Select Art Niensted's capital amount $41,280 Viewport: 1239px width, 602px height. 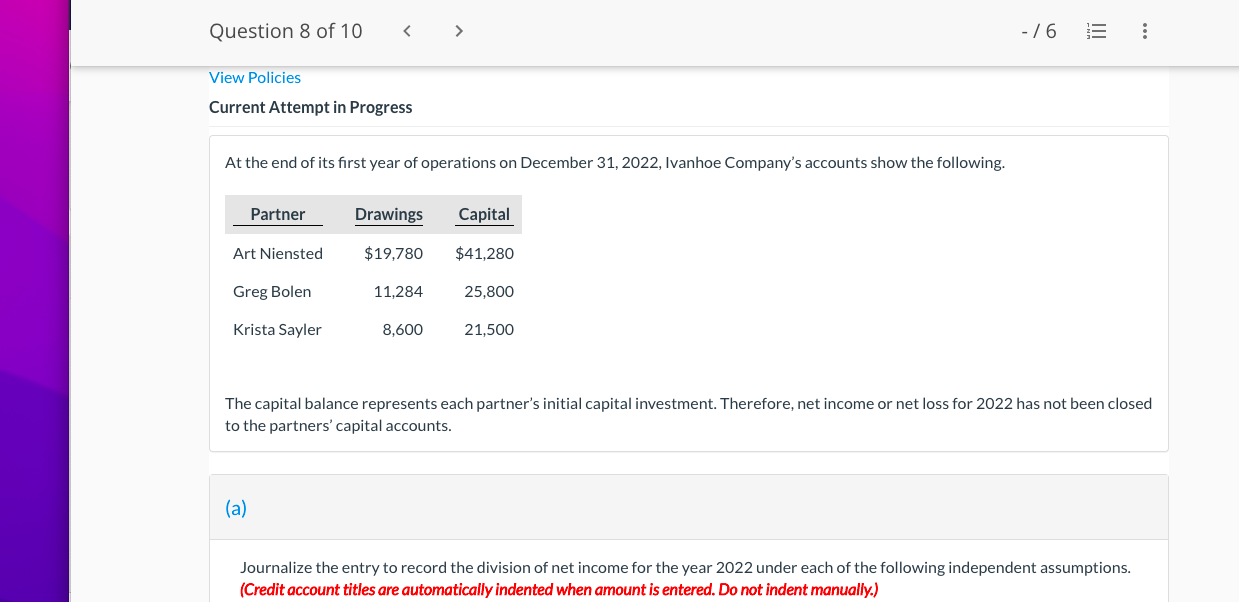[x=484, y=253]
